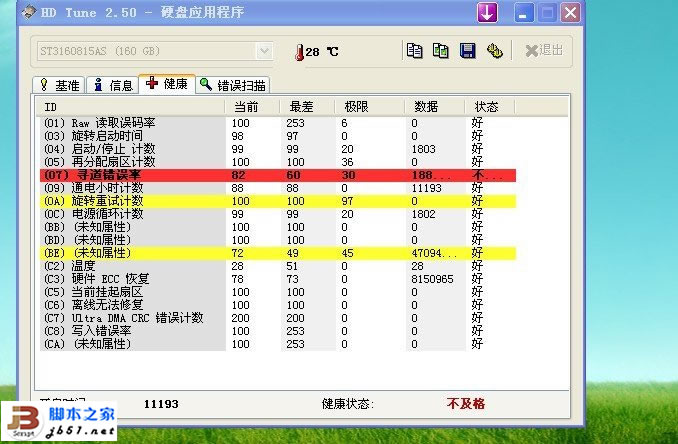Image resolution: width=678 pixels, height=444 pixels.
Task: Click the data value 8150965
Action: [432, 279]
